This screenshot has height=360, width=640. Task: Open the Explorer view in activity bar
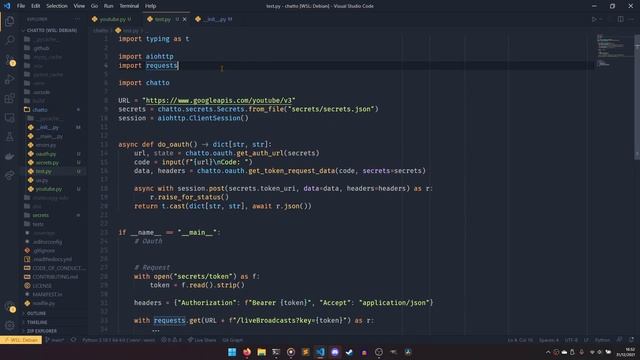10,21
